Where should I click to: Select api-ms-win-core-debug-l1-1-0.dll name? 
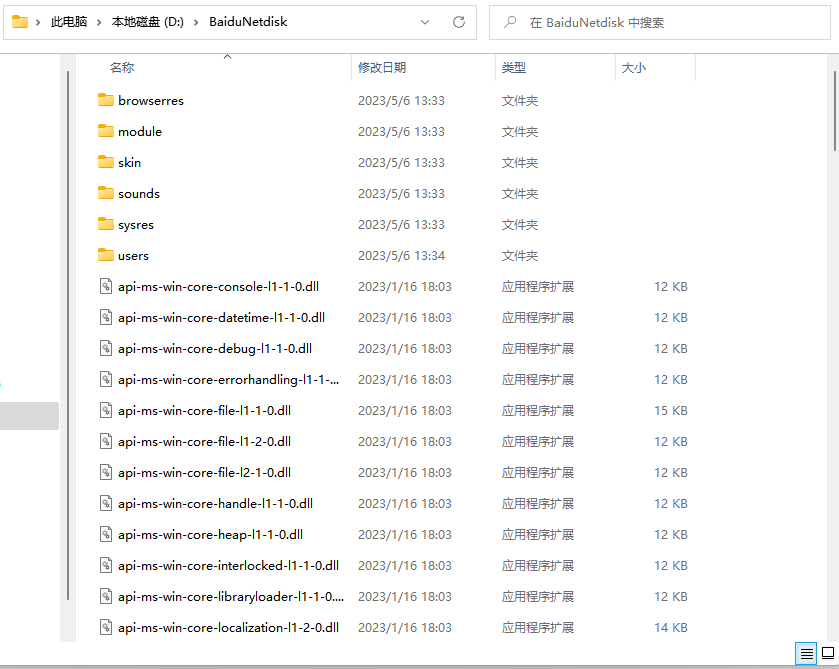[215, 349]
